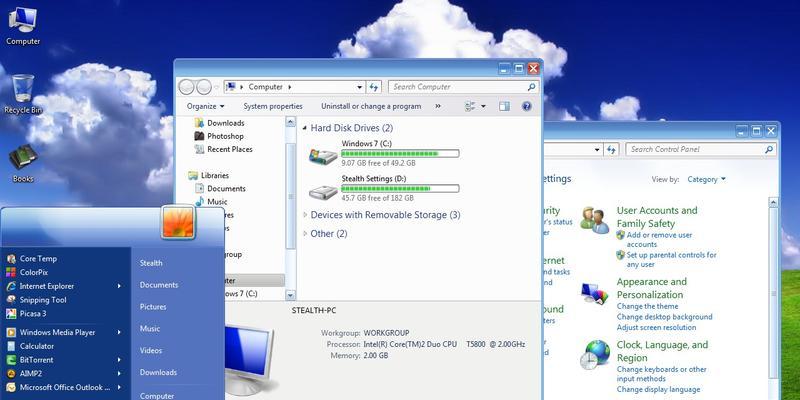Select Photoshop folder in navigation pane
Image resolution: width=800 pixels, height=400 pixels.
pos(219,136)
